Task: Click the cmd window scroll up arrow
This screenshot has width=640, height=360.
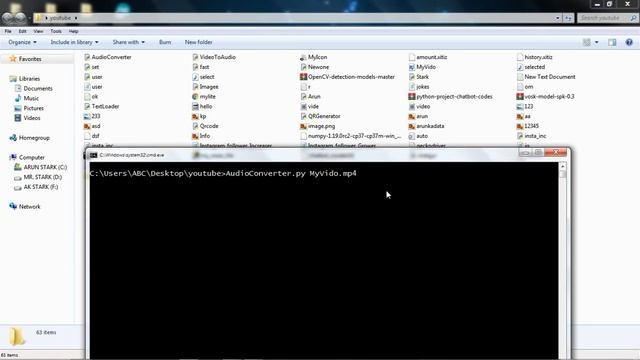Action: click(x=562, y=166)
